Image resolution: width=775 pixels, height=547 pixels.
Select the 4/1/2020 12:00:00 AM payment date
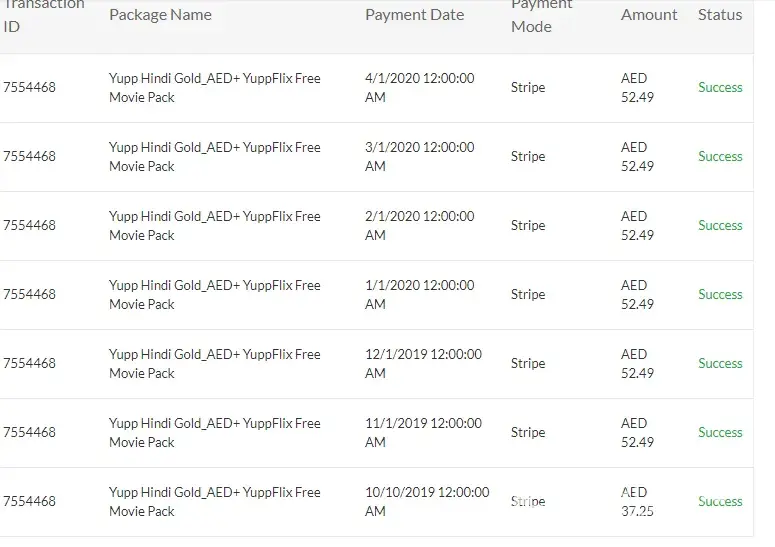[420, 88]
